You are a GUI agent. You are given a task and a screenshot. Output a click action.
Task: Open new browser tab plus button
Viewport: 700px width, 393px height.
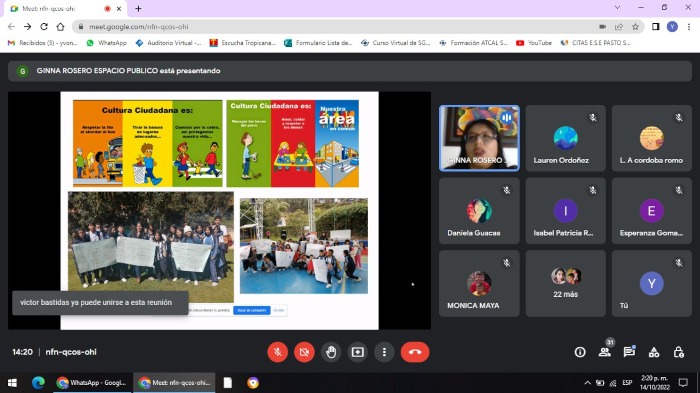pyautogui.click(x=138, y=8)
